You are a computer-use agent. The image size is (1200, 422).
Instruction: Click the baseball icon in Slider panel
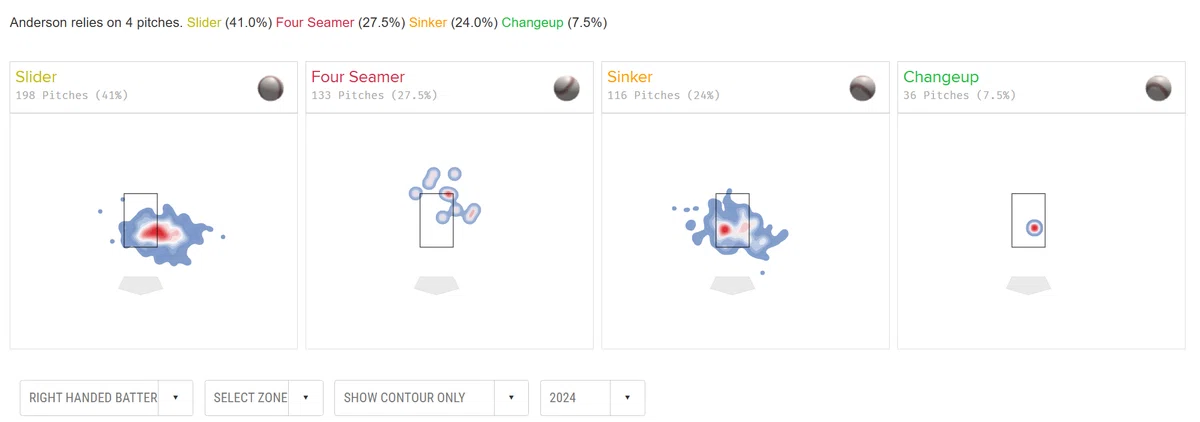(x=271, y=88)
